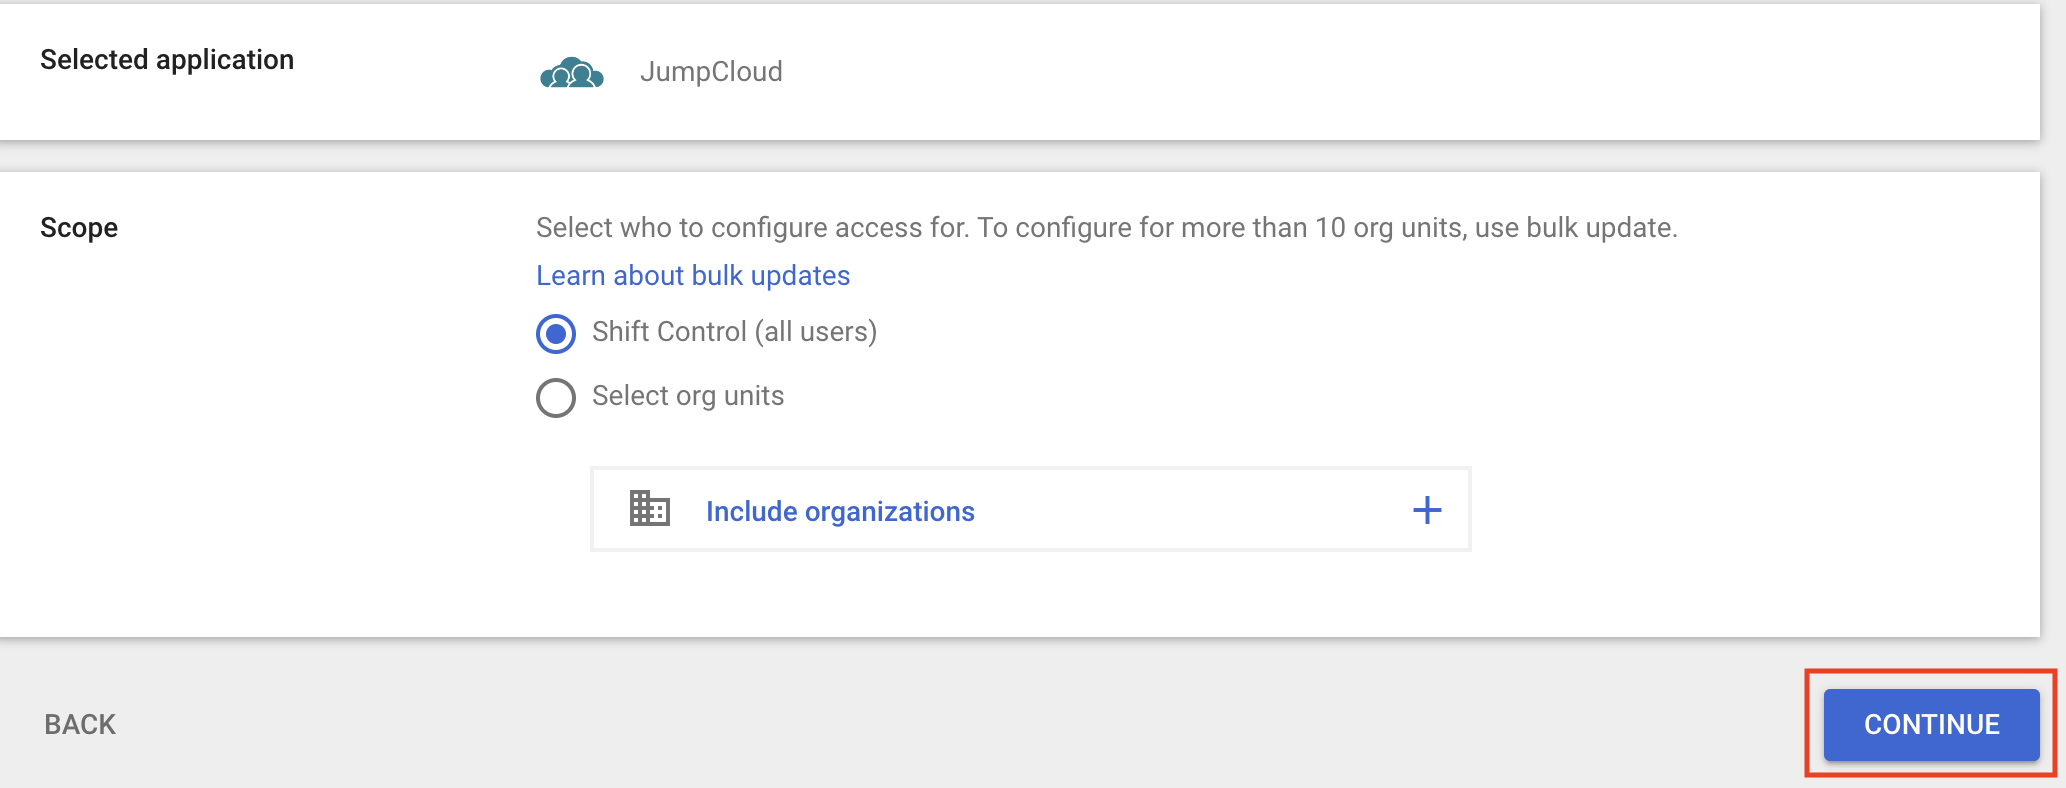Go back with the BACK button
The image size is (2066, 788).
[80, 724]
